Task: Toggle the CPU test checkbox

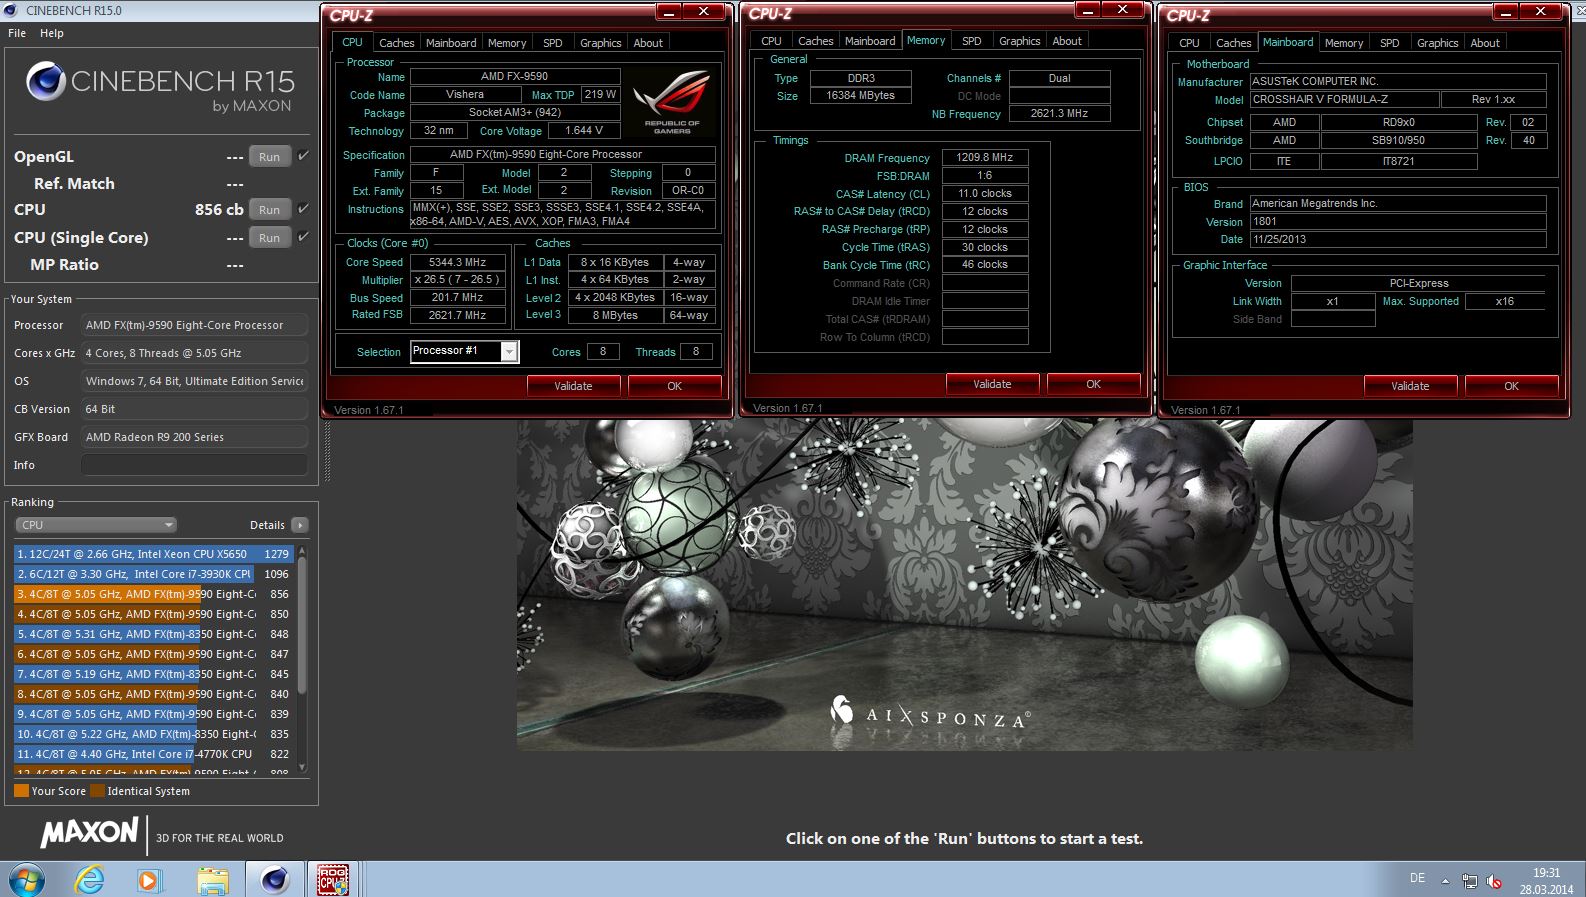Action: coord(303,209)
